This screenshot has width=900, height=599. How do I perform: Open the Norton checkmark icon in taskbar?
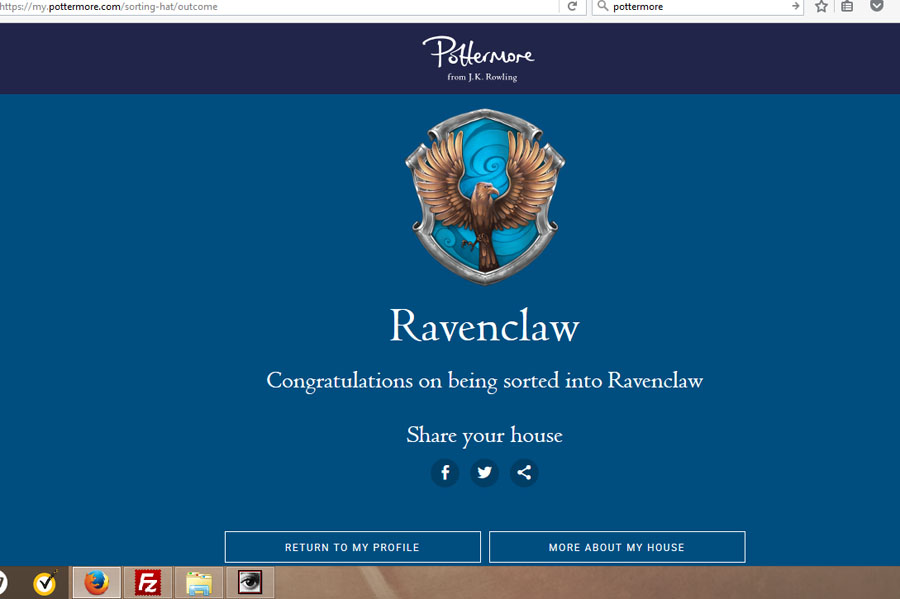click(45, 583)
